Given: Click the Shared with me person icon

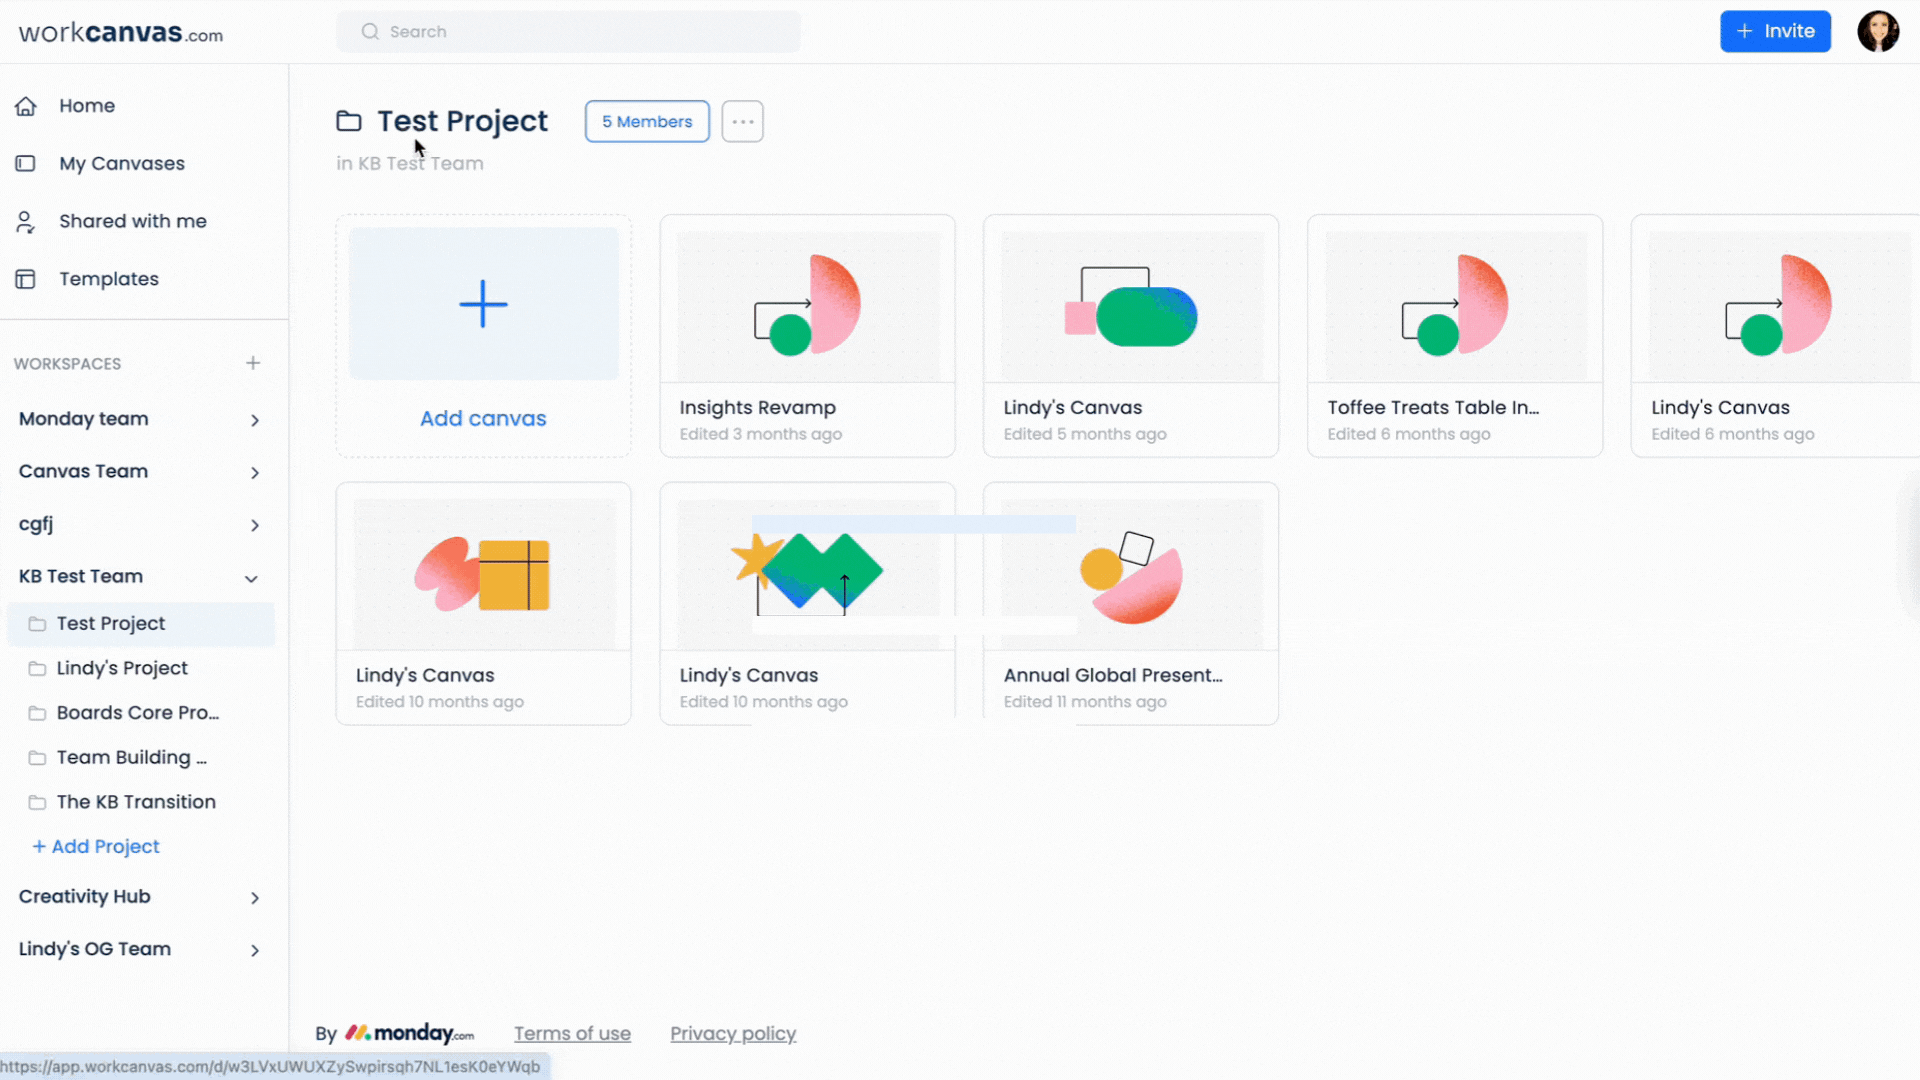Looking at the screenshot, I should pos(26,222).
